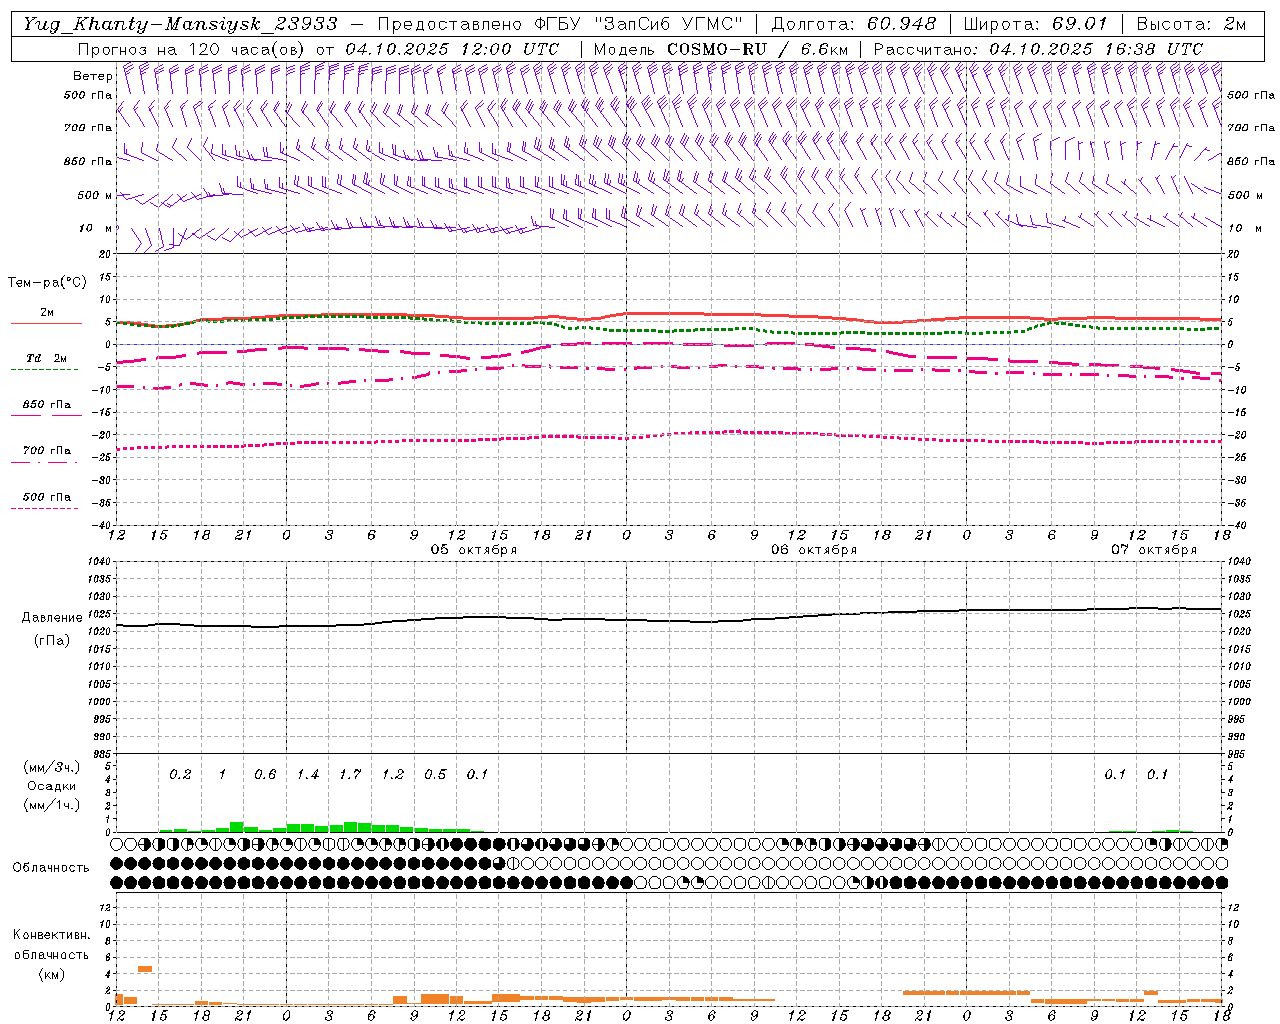This screenshot has height=1024, width=1280.
Task: Click the (мм/3ч.) units label
Action: pyautogui.click(x=52, y=768)
